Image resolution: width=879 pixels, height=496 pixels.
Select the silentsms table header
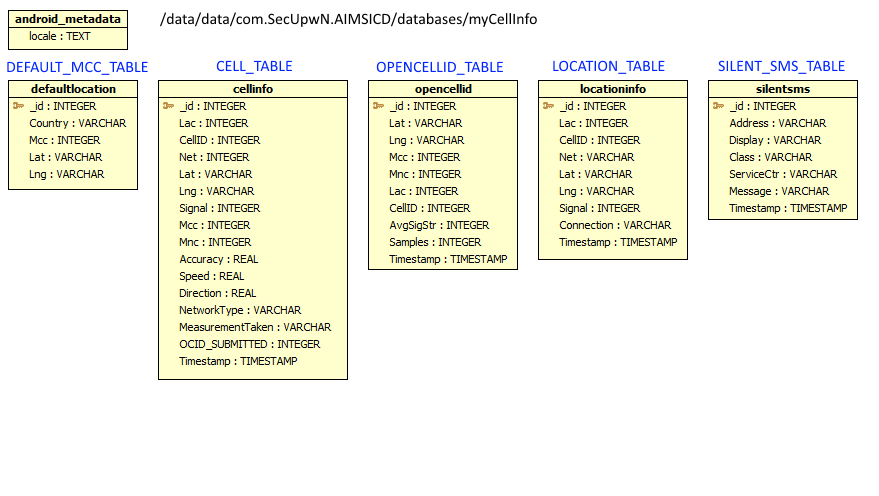(783, 89)
